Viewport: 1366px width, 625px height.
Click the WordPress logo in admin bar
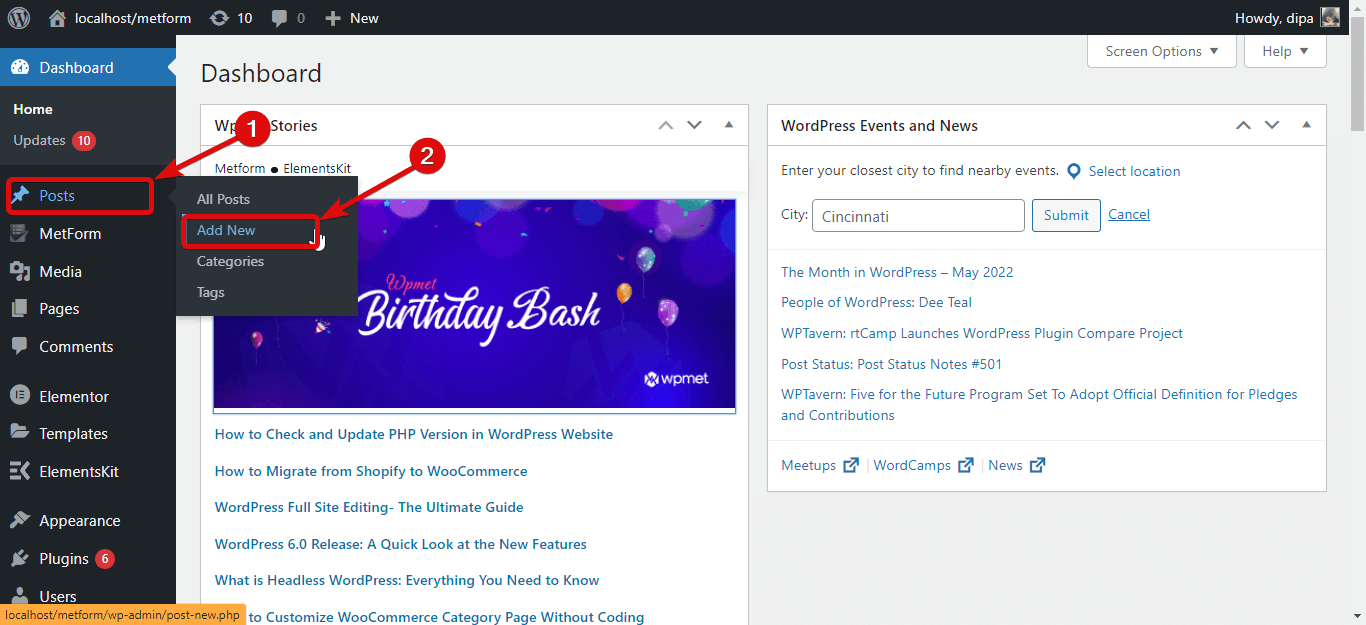(20, 18)
